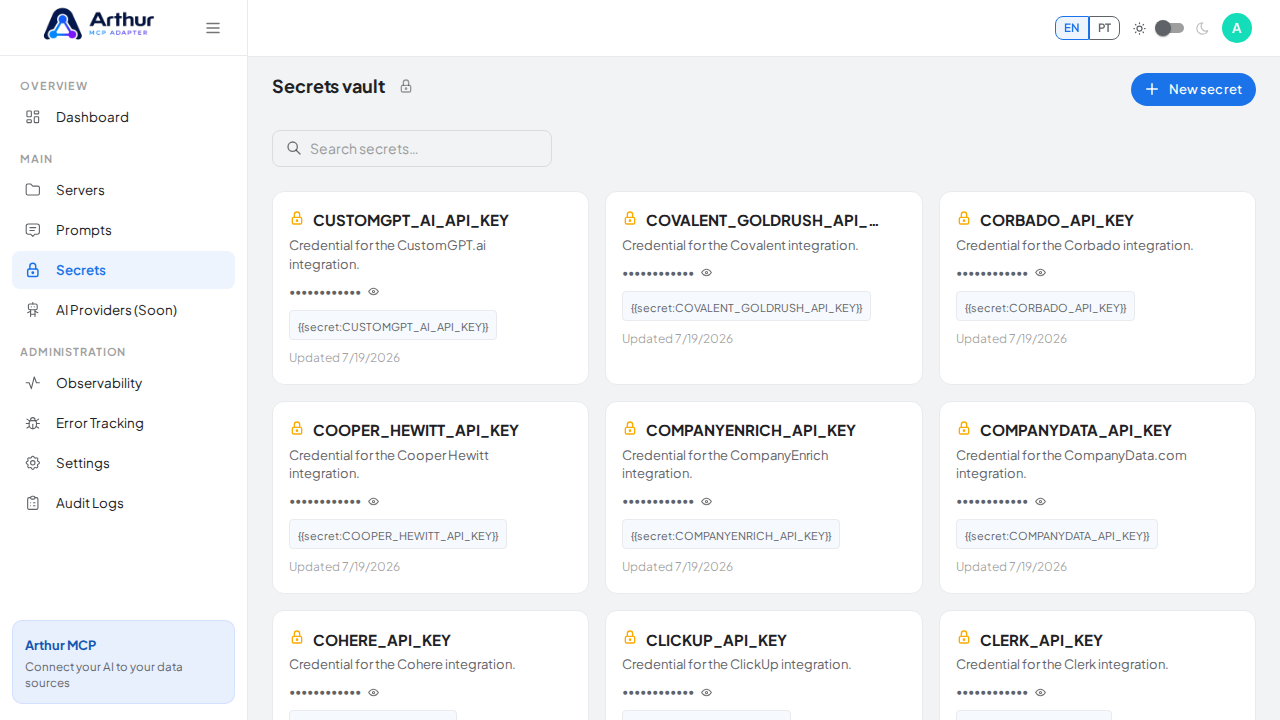Reveal CLICKUP_API_KEY value
1280x720 pixels.
[707, 692]
